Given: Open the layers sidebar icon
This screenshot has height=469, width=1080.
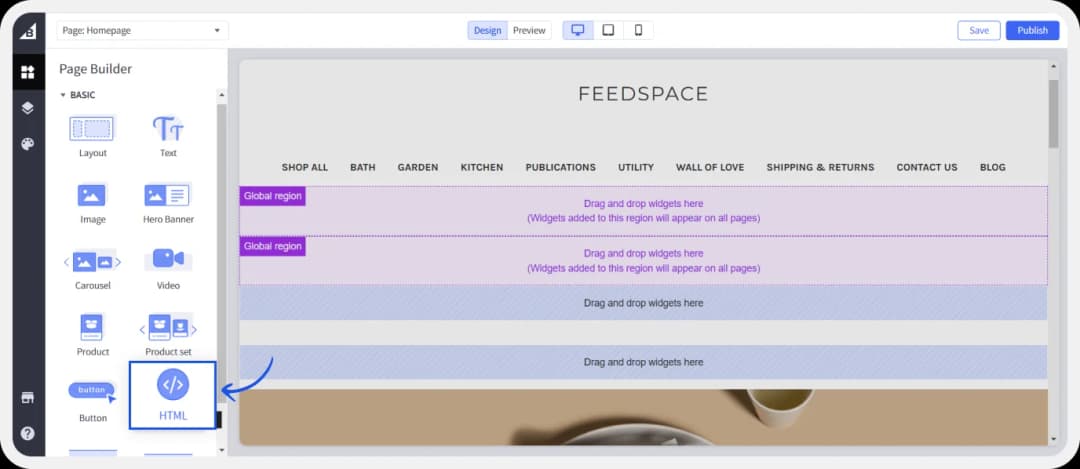Looking at the screenshot, I should pos(28,108).
